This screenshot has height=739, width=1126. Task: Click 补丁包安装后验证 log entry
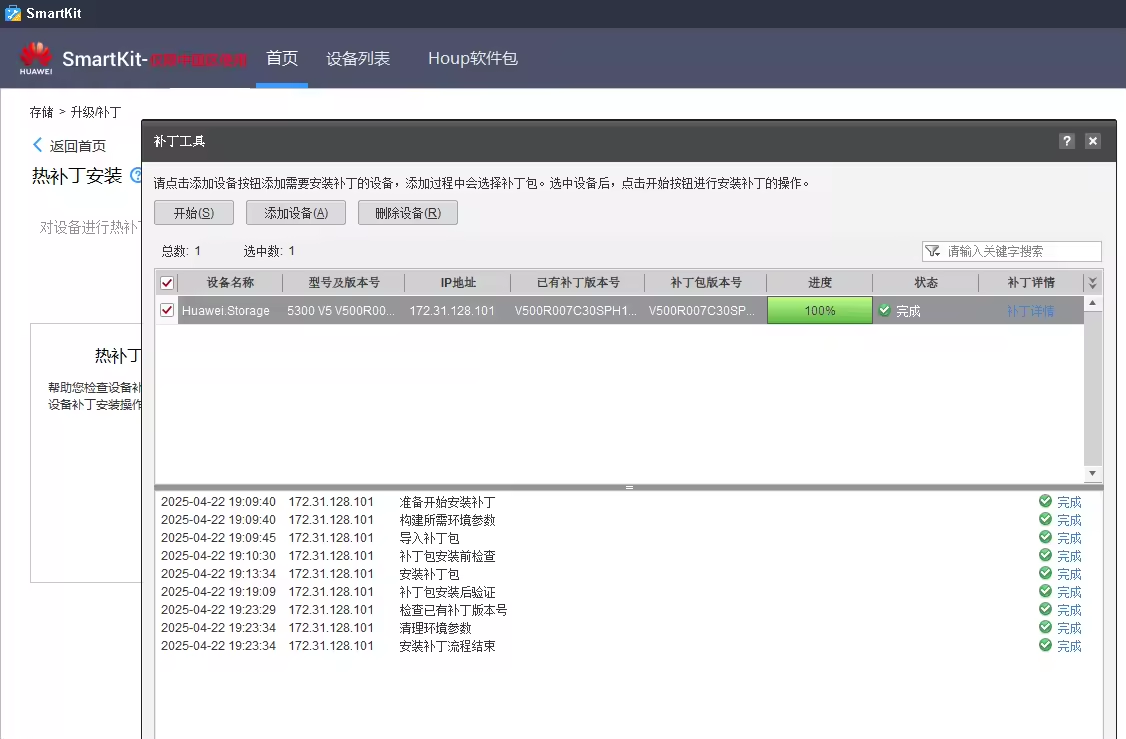[447, 592]
